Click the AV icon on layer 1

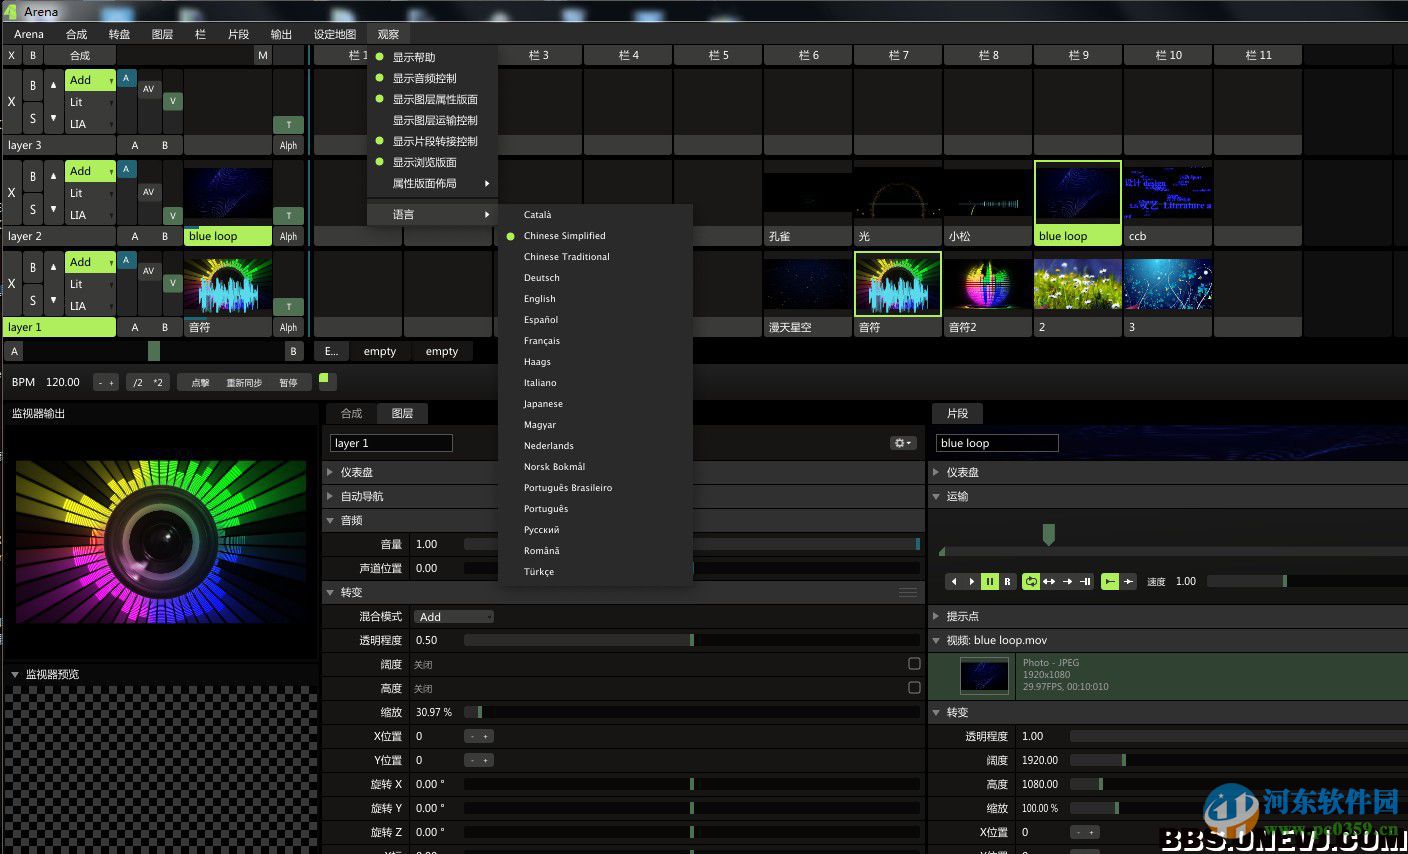pyautogui.click(x=148, y=272)
